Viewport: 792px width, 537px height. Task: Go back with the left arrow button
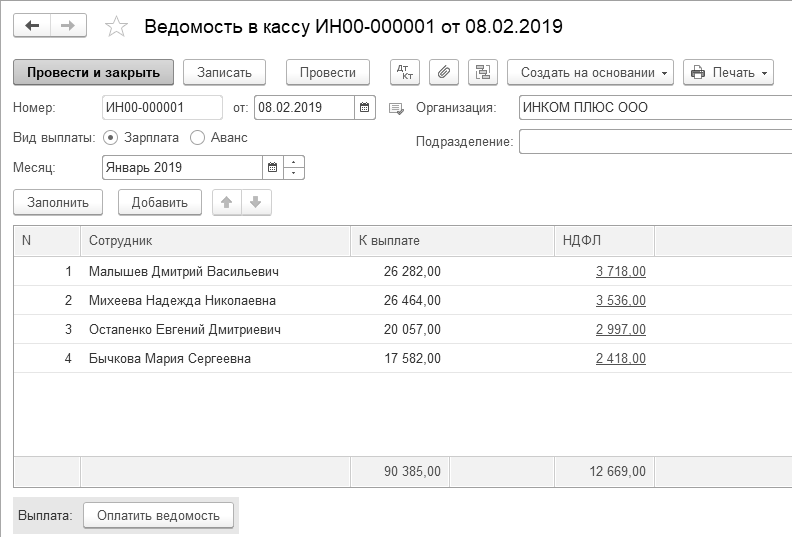[x=32, y=26]
